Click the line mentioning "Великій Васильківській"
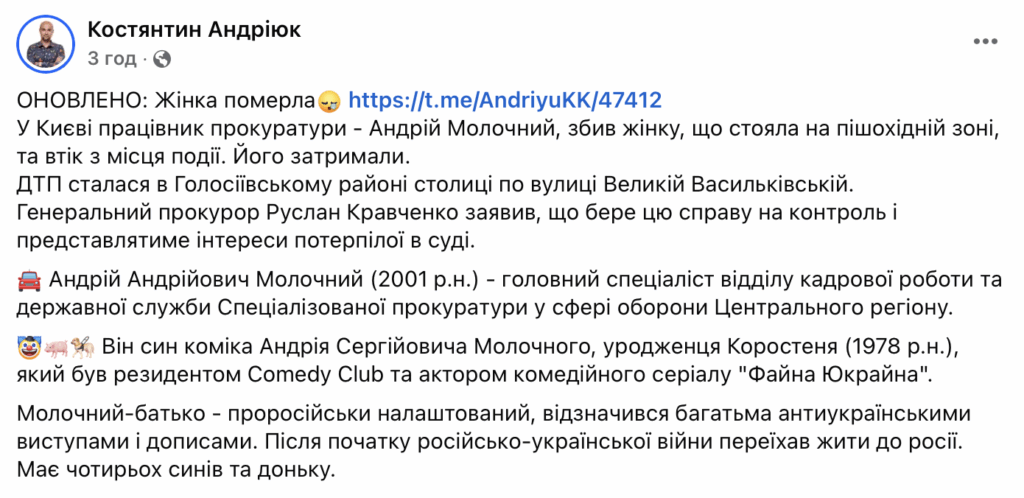The width and height of the screenshot is (1024, 498). tap(435, 185)
